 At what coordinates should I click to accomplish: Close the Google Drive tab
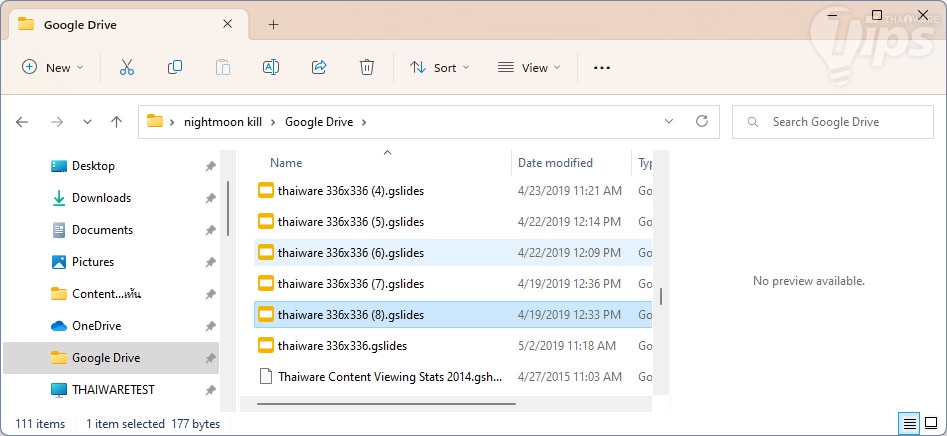(228, 24)
